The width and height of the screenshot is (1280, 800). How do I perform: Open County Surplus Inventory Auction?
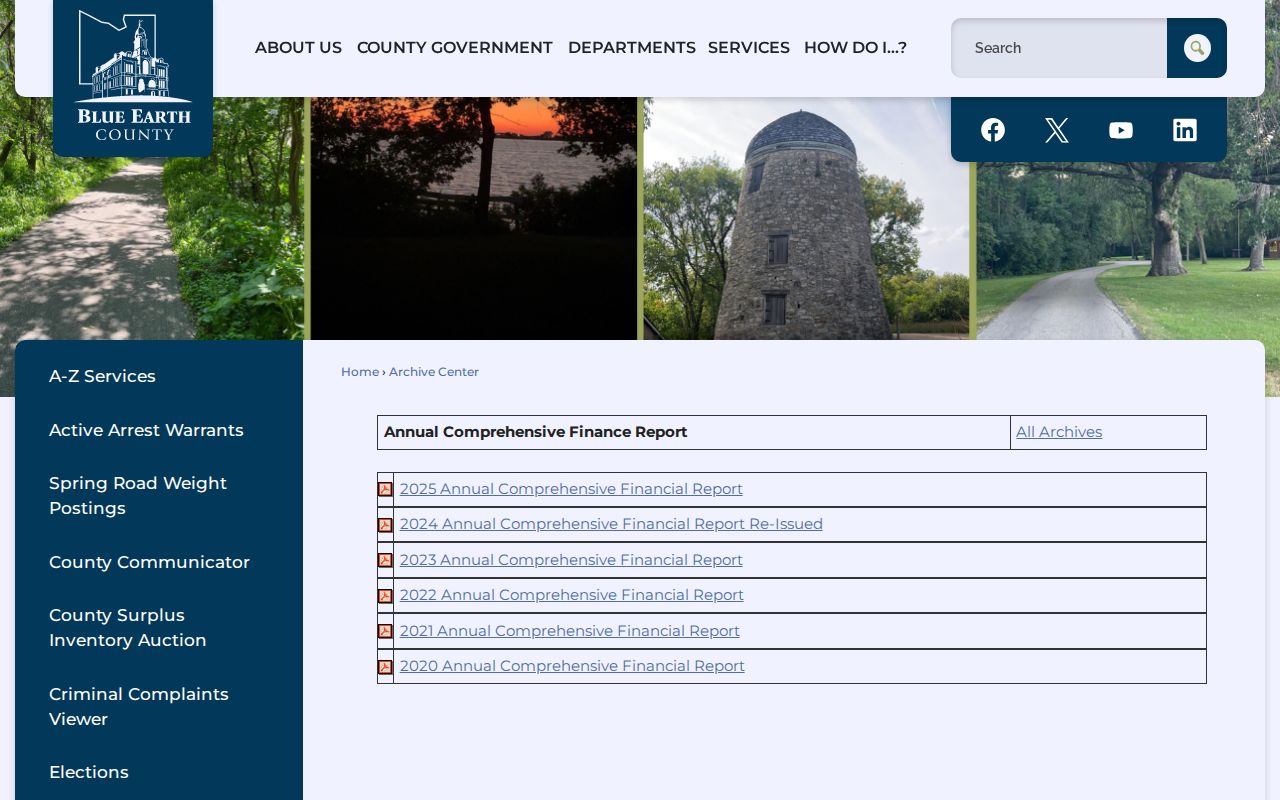pos(128,628)
